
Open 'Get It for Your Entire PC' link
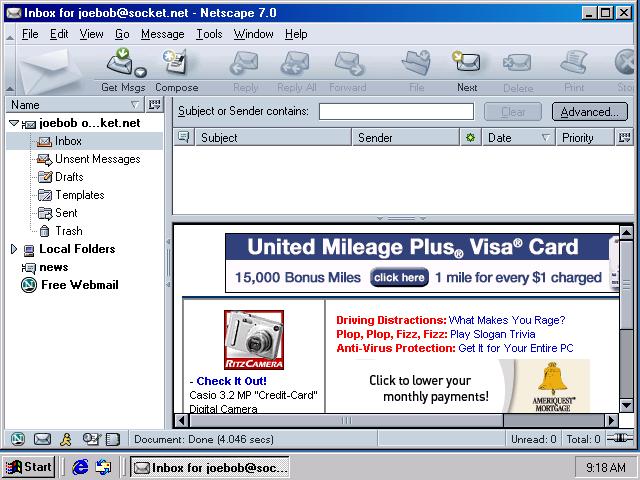coord(516,348)
